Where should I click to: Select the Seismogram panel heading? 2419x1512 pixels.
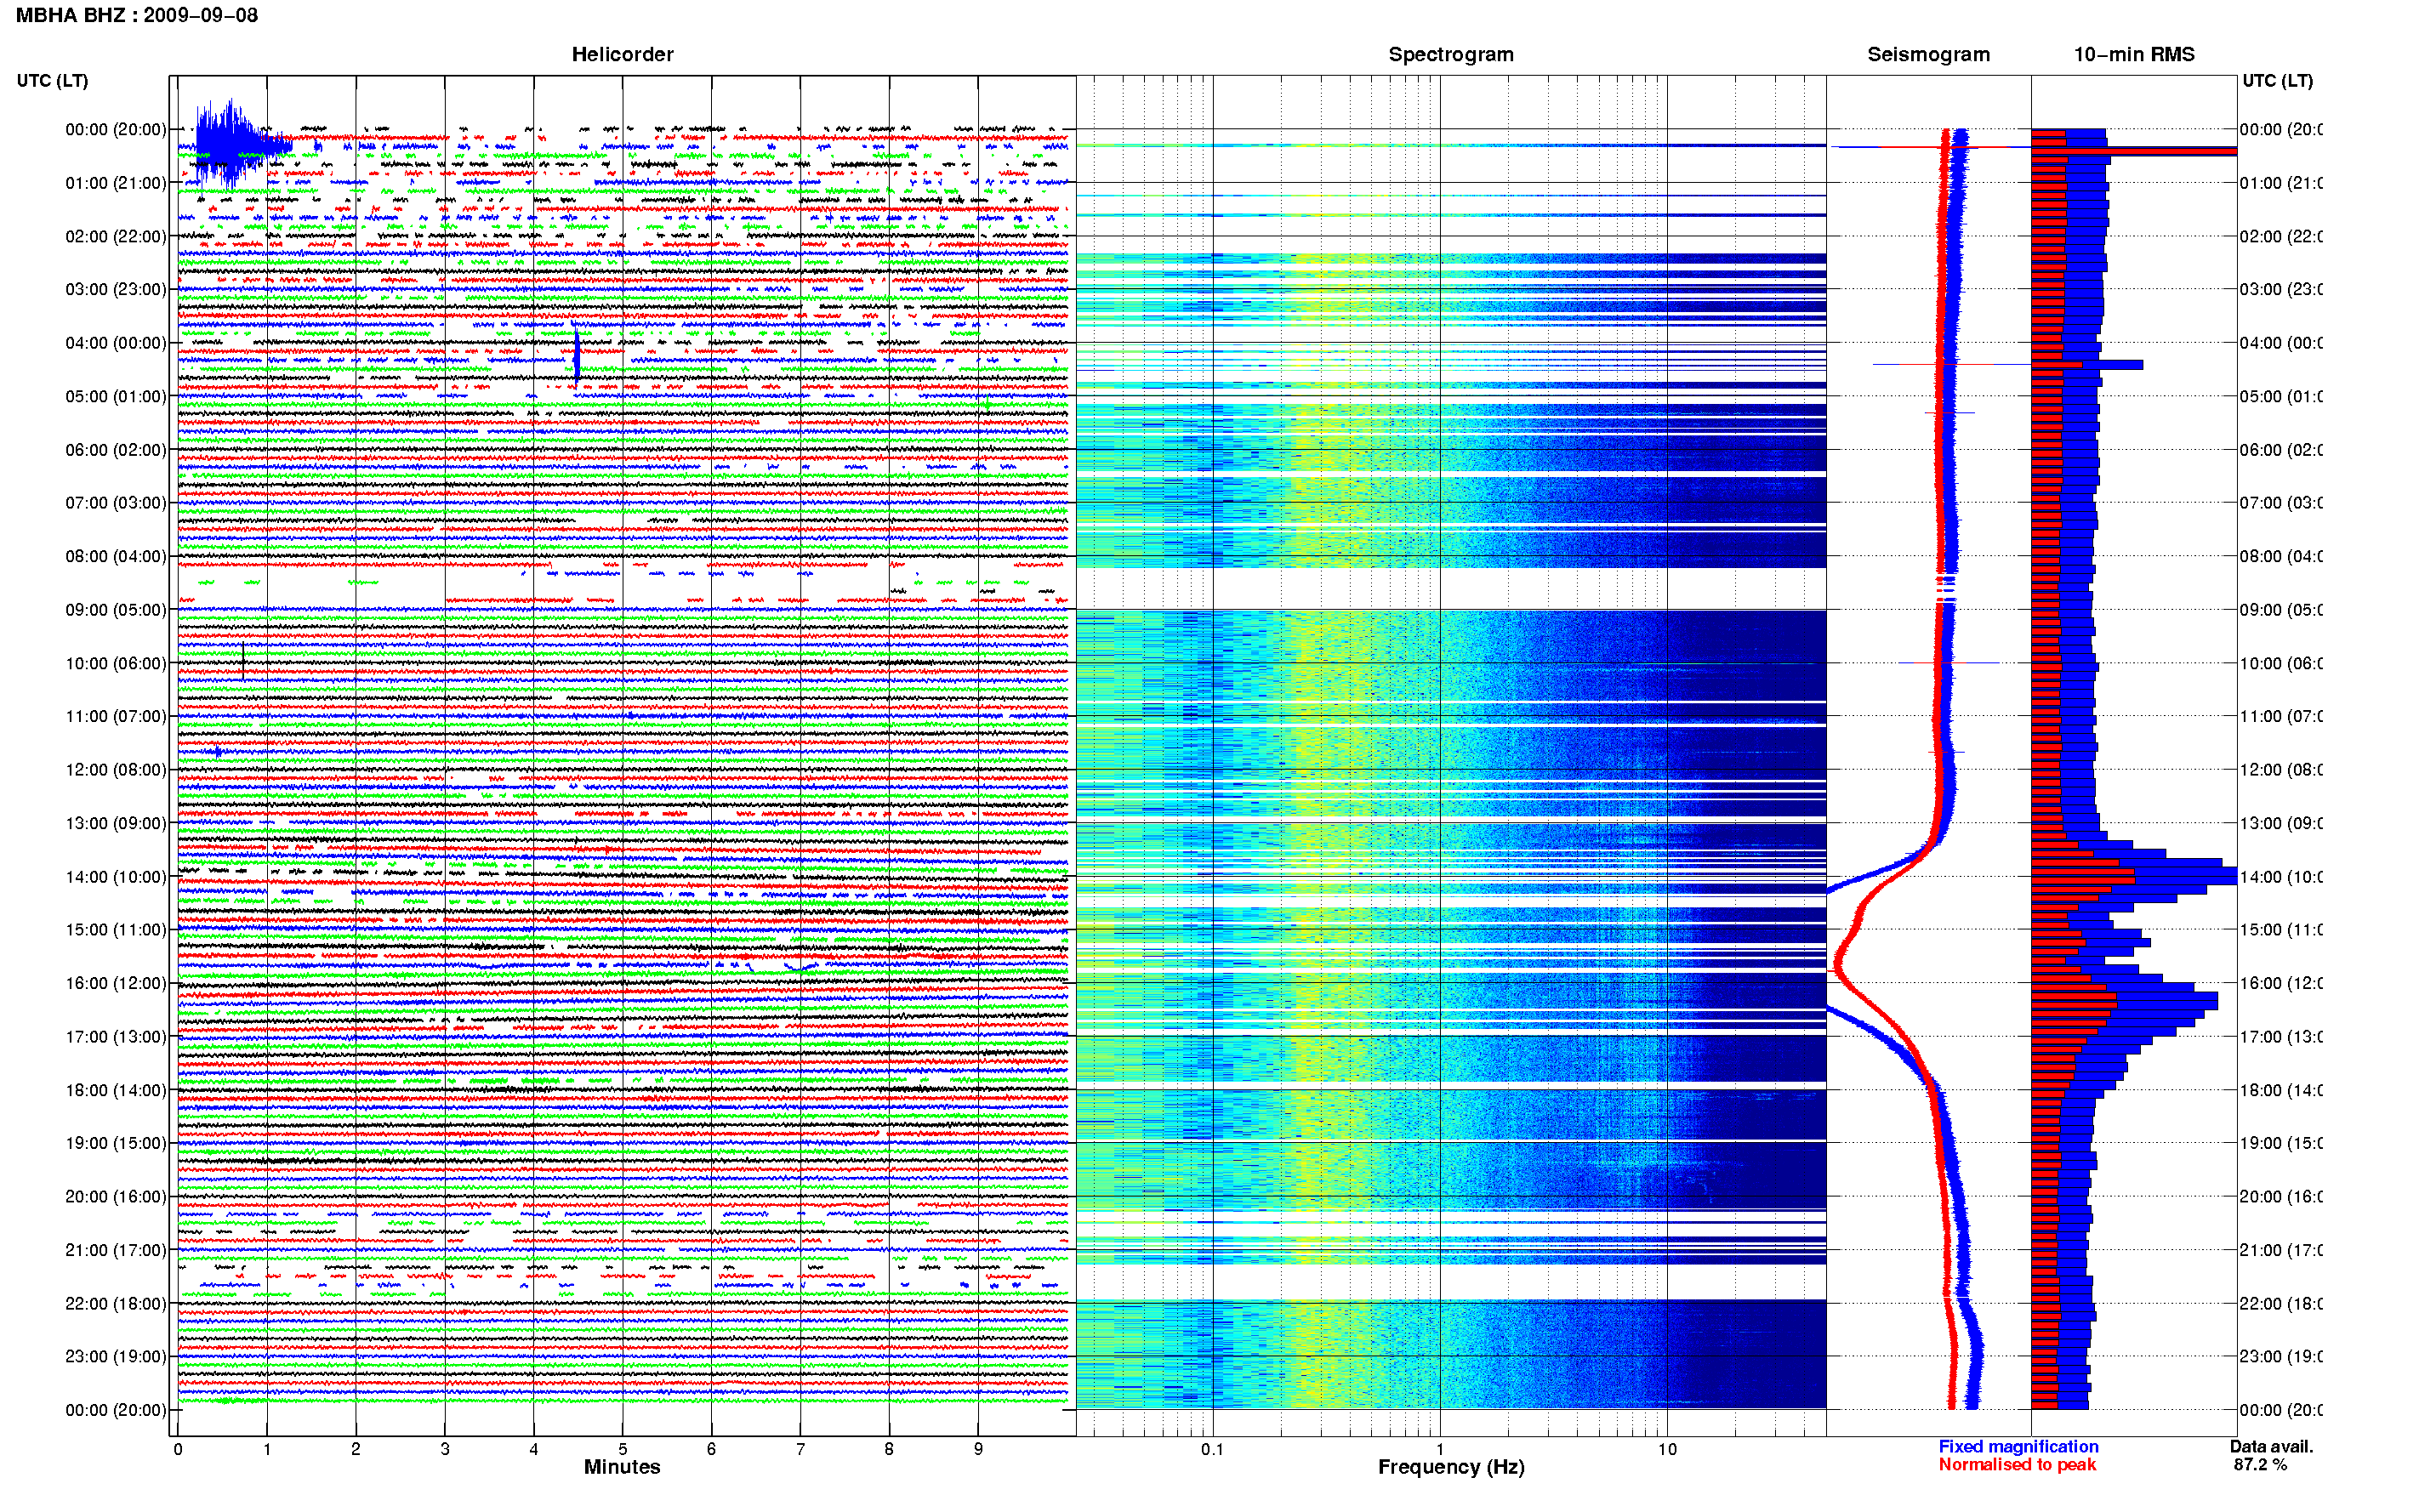tap(1928, 54)
